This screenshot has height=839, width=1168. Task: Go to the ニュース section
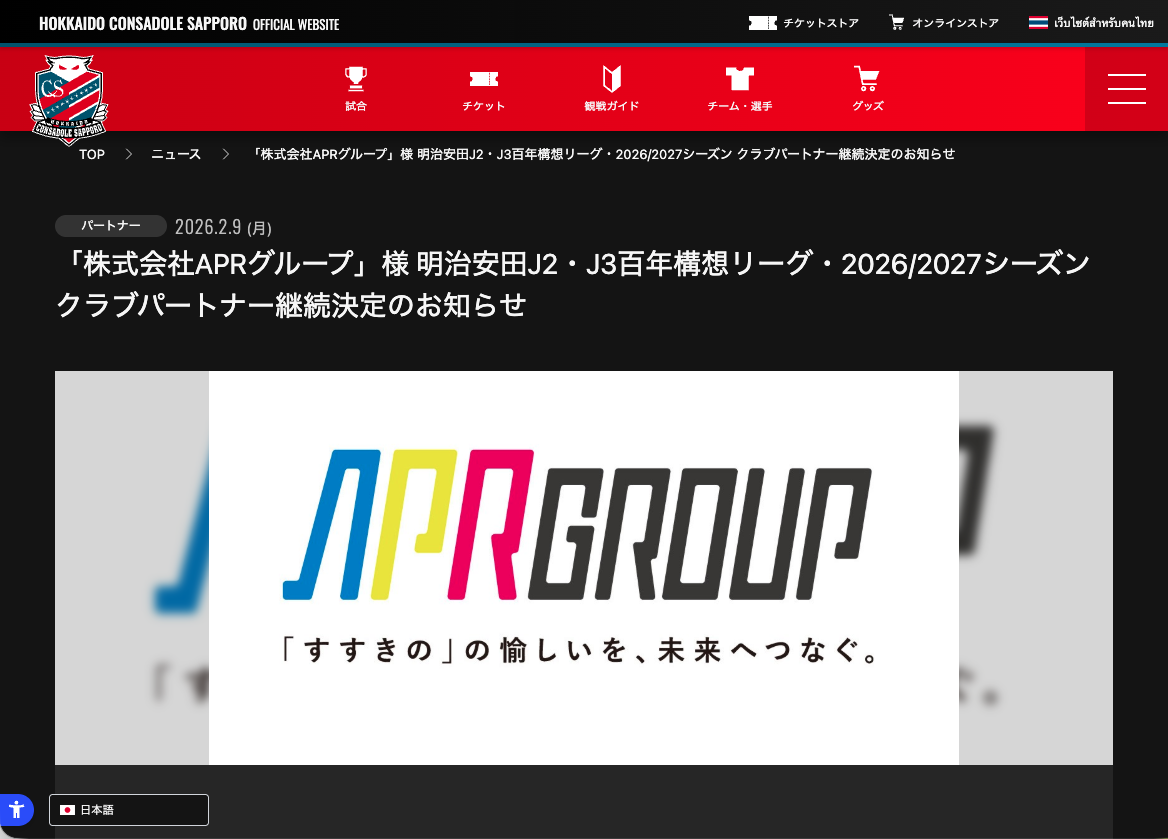click(x=175, y=154)
